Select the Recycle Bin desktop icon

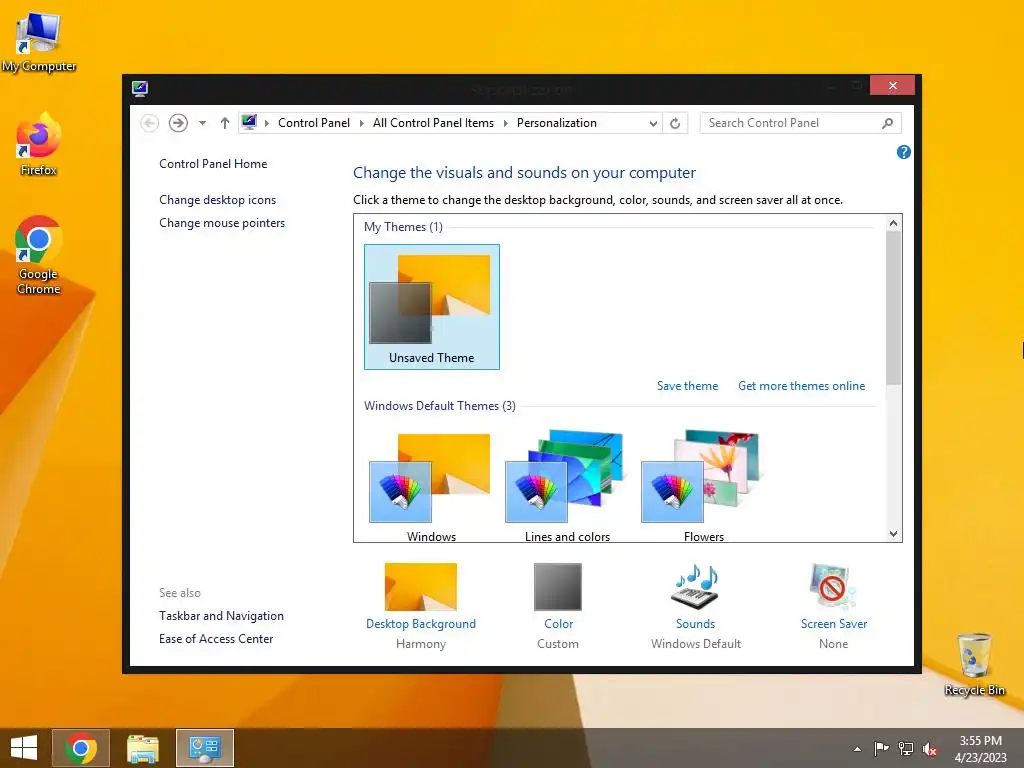coord(974,665)
